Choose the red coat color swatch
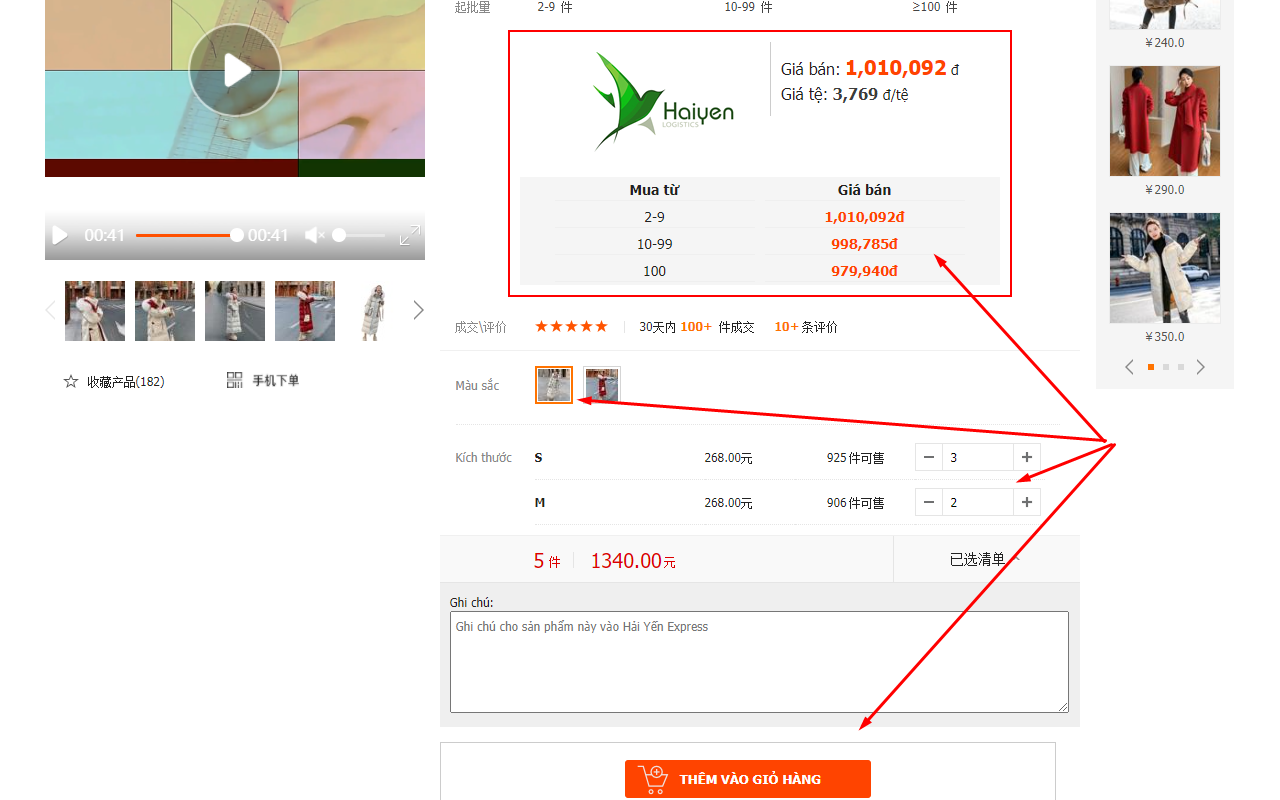Screen dimensions: 1280x800 (602, 385)
